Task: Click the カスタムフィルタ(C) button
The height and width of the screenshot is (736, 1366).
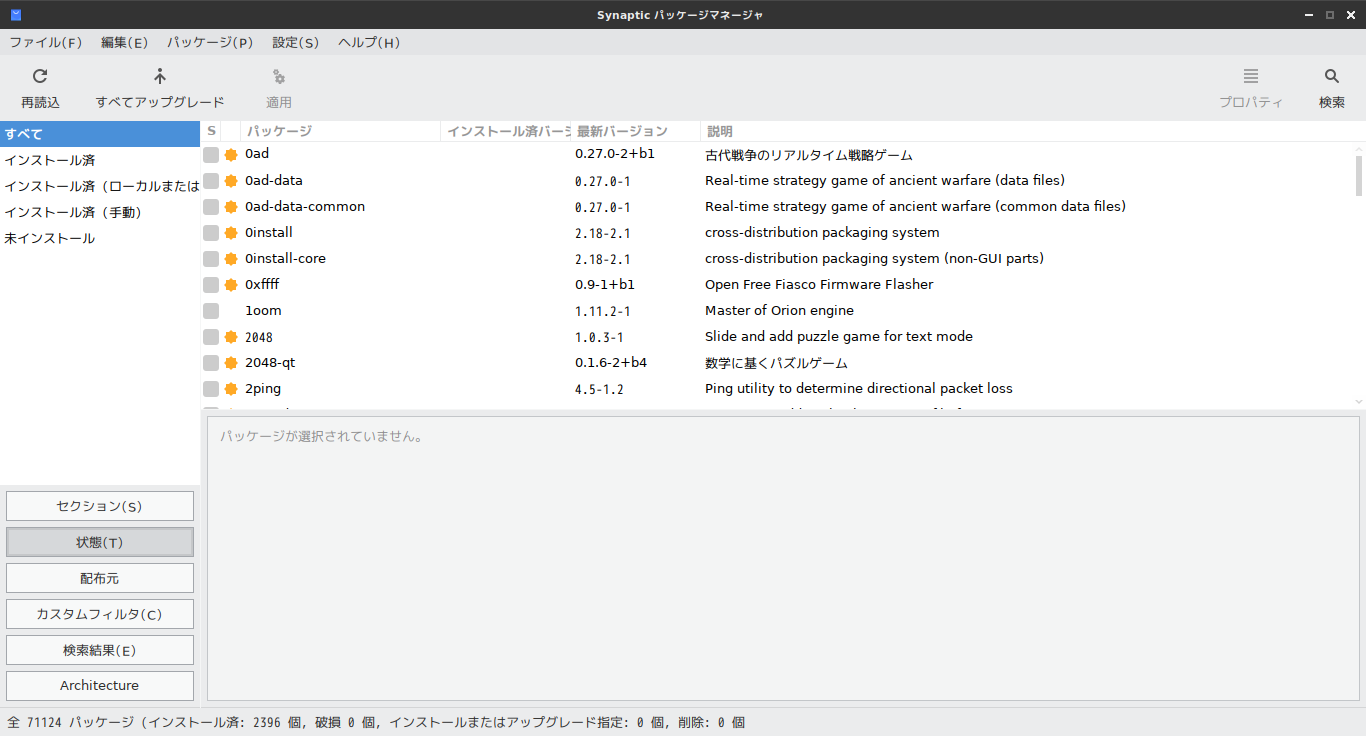Action: [x=100, y=614]
